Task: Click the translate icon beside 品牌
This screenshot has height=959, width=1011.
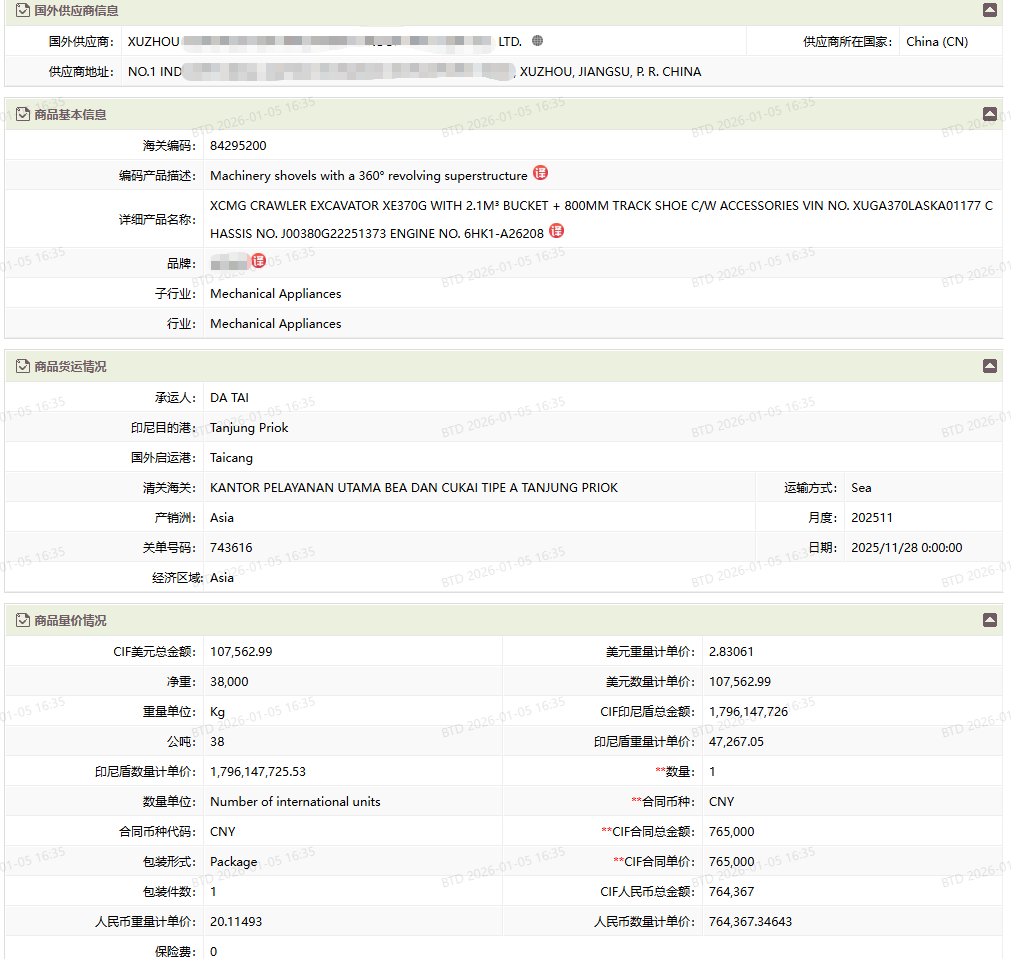Action: 258,261
